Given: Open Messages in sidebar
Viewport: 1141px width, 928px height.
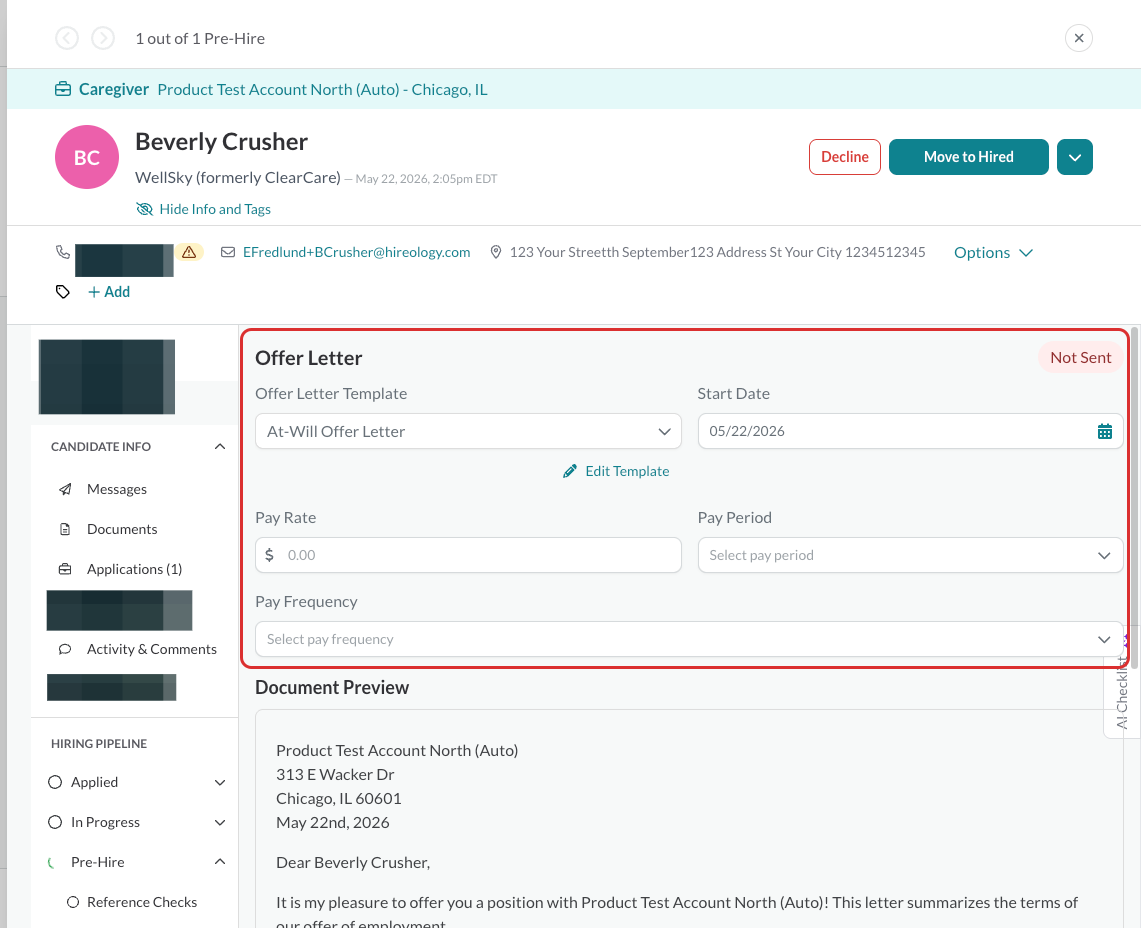Looking at the screenshot, I should tap(116, 489).
